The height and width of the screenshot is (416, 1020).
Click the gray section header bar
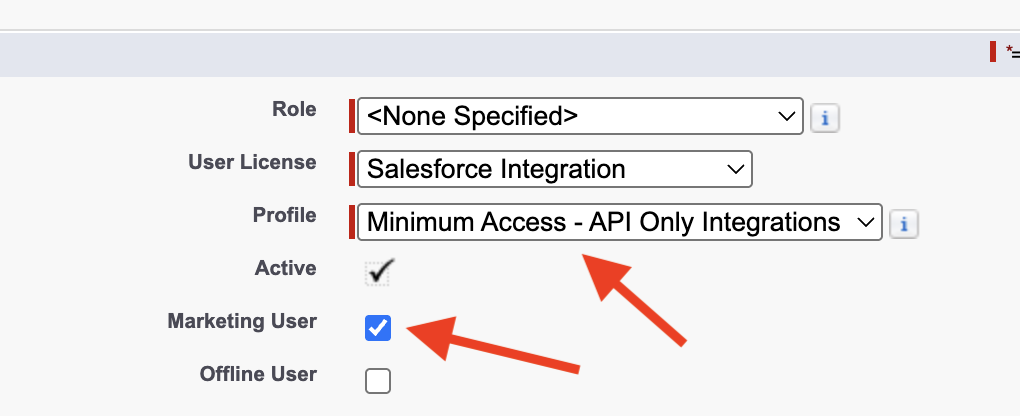tap(494, 54)
